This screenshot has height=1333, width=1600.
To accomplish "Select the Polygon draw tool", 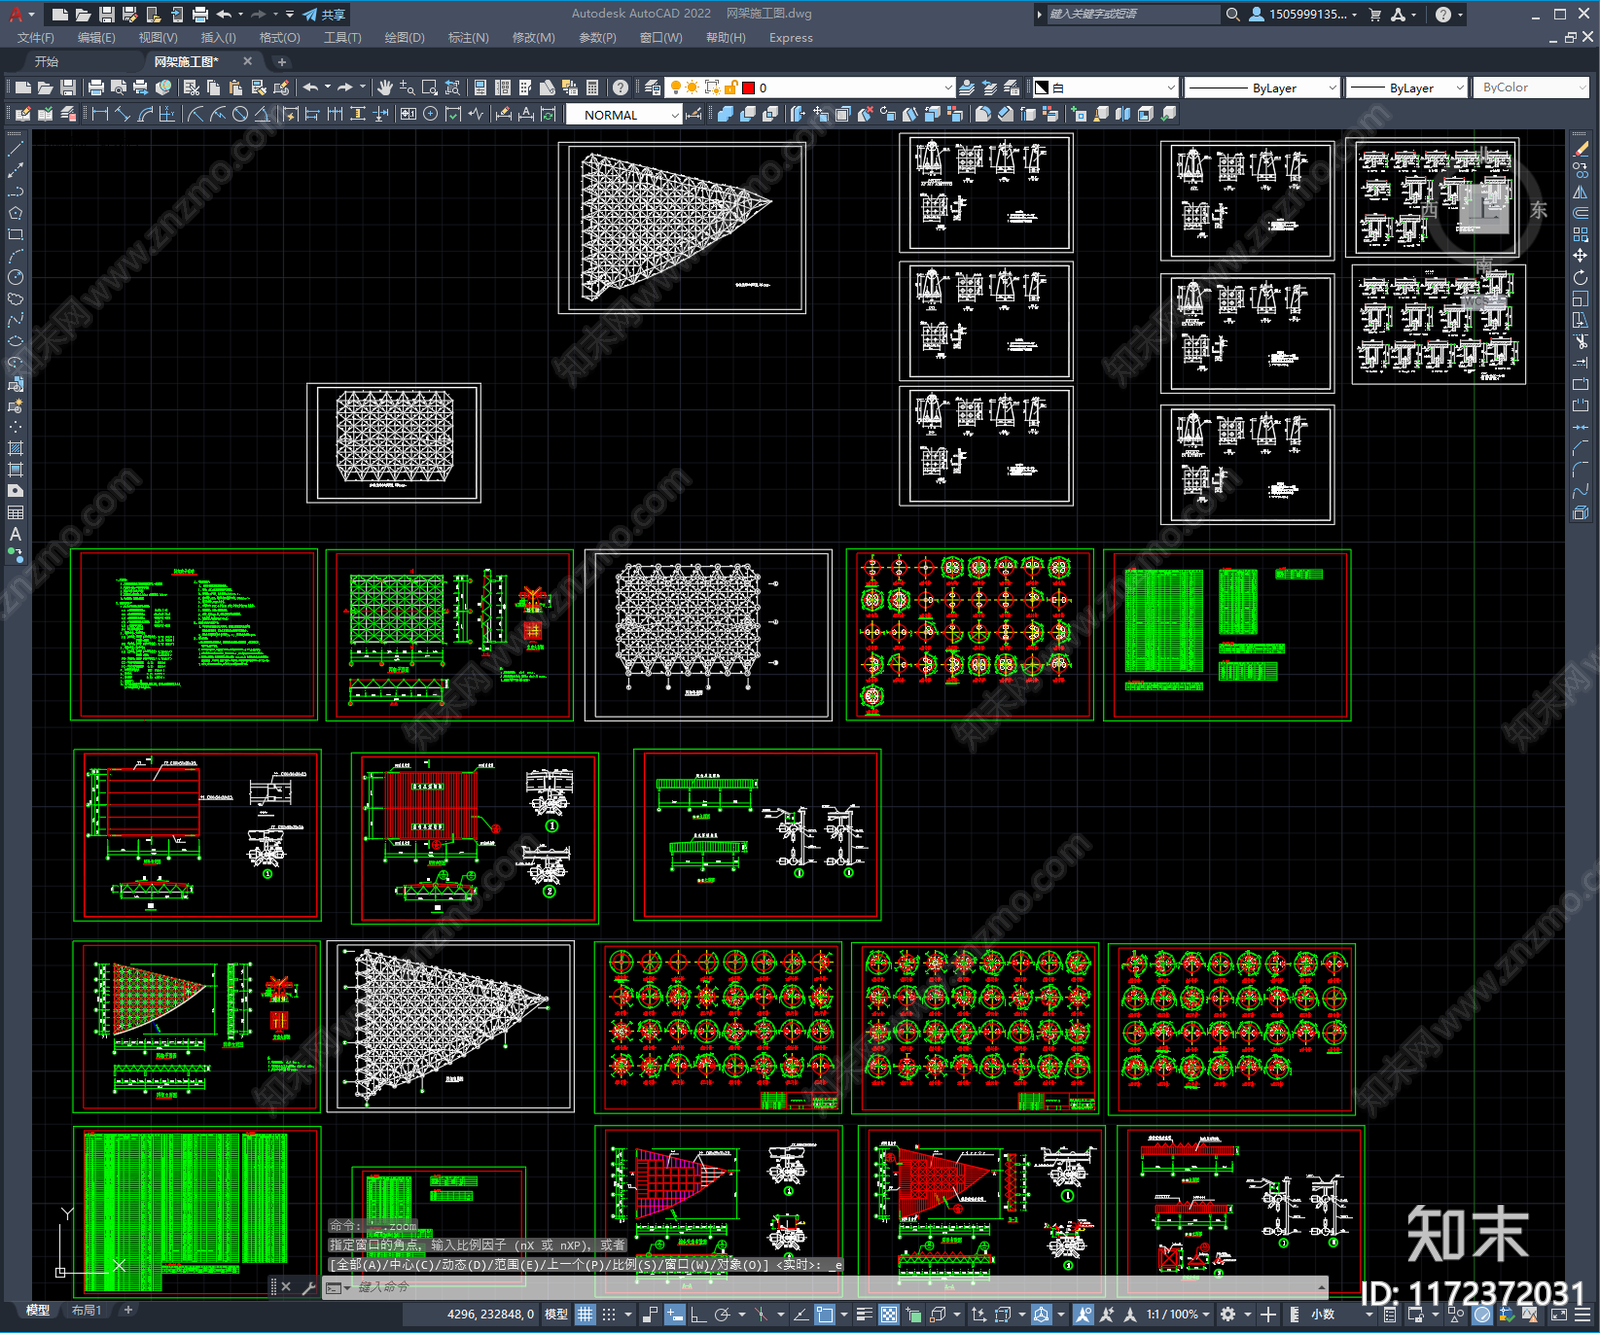I will pos(15,213).
